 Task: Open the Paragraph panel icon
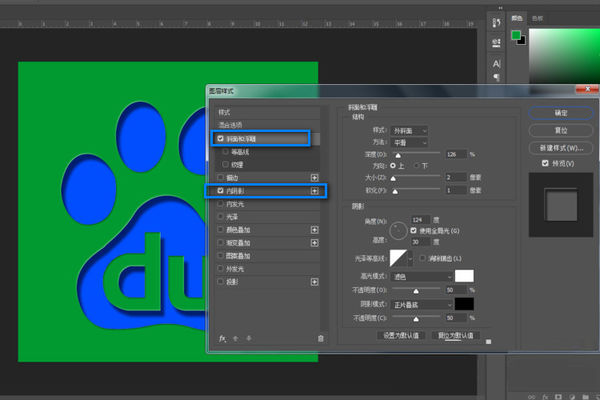[x=496, y=78]
